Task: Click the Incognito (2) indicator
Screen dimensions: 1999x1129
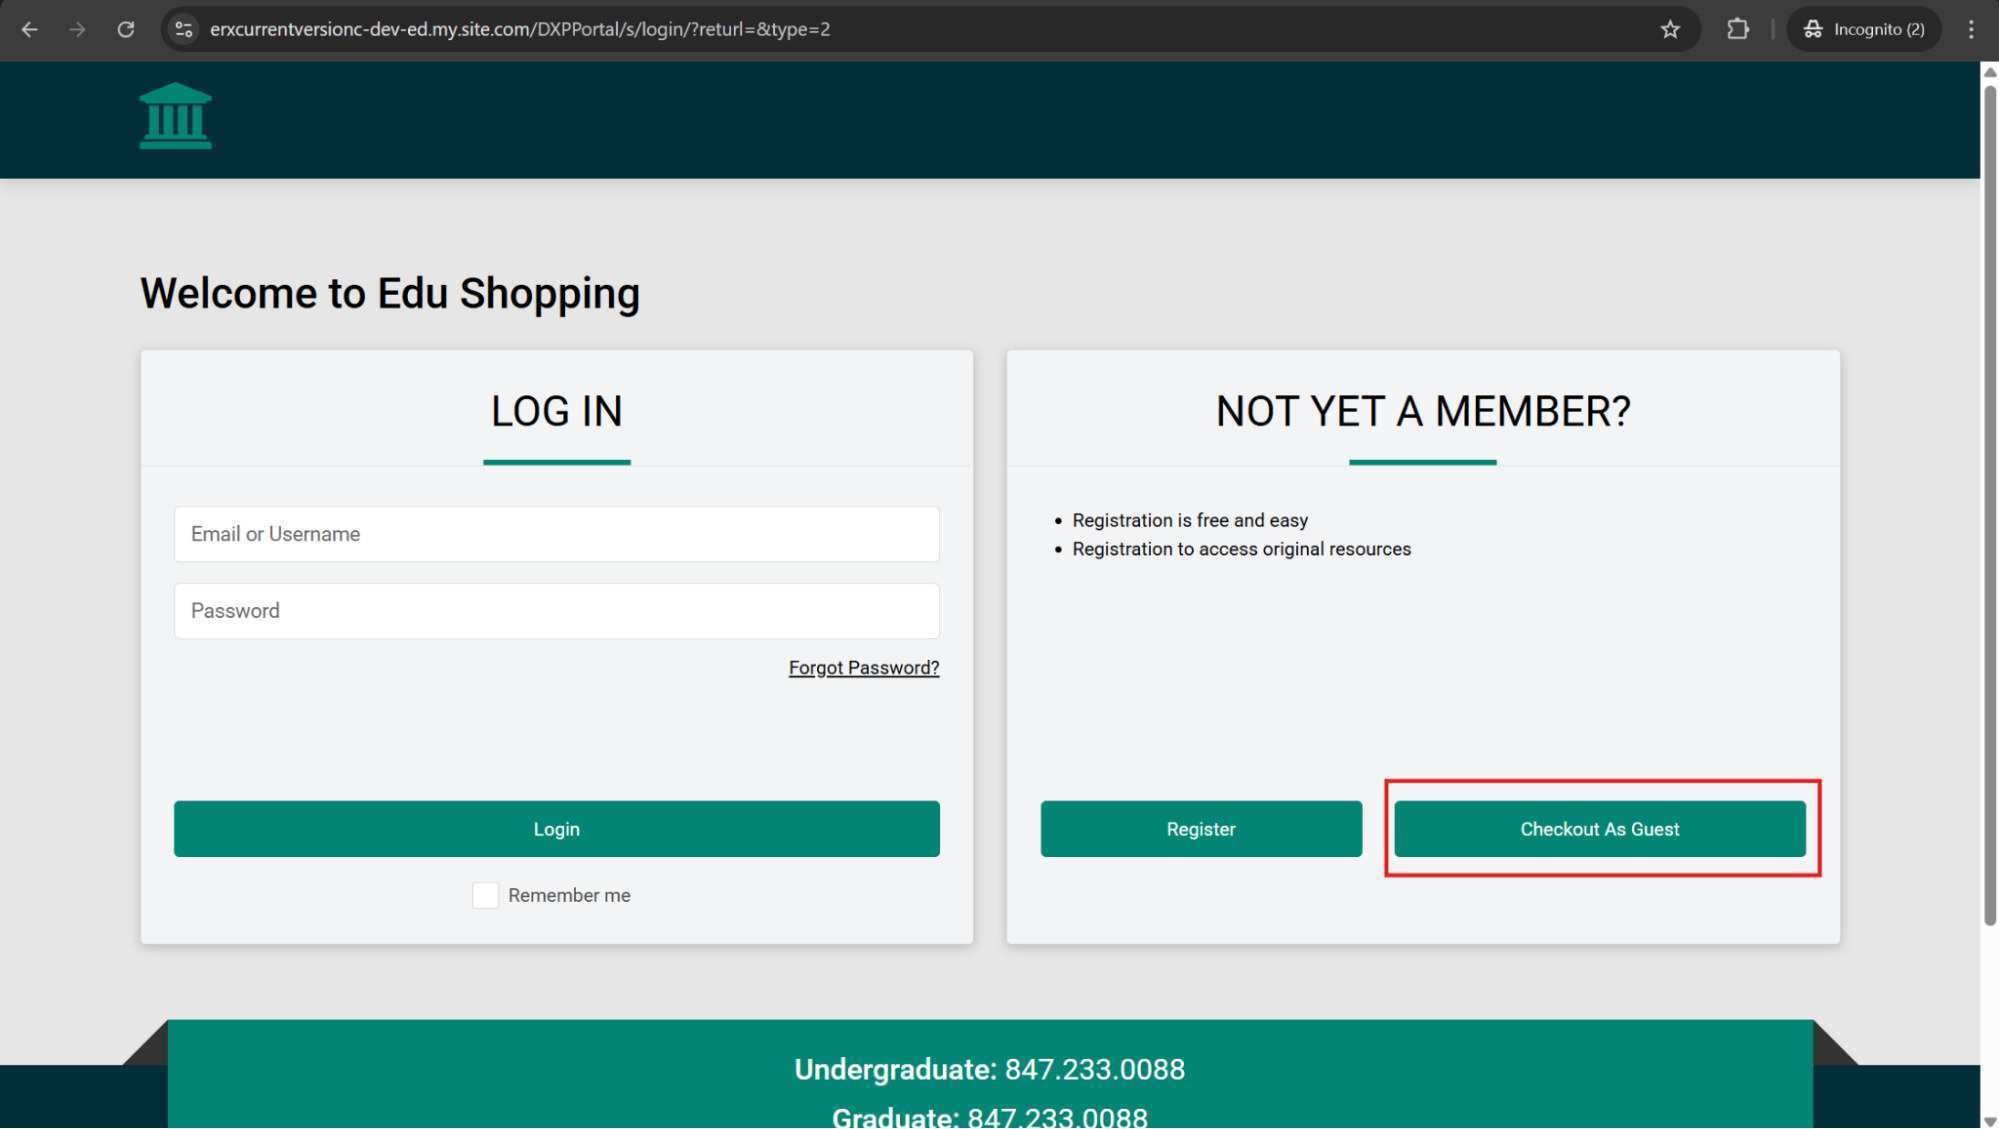Action: pos(1864,29)
